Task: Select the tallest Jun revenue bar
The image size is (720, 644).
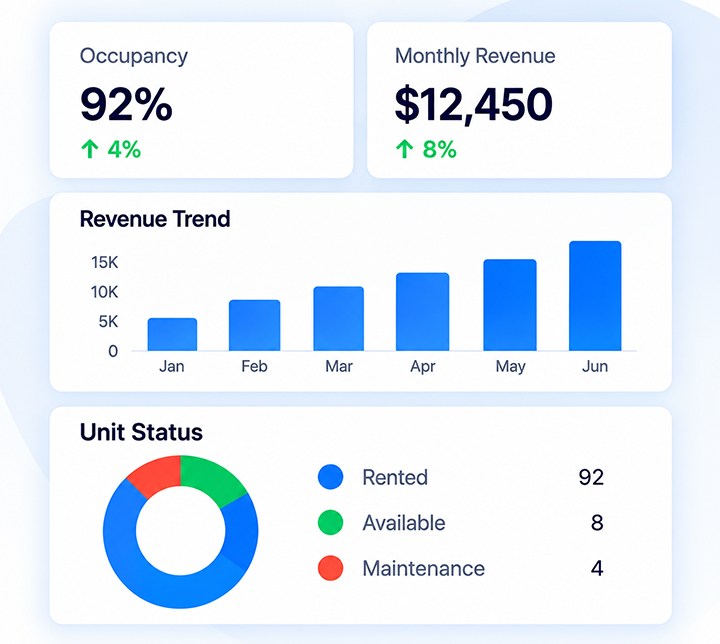Action: click(x=595, y=296)
